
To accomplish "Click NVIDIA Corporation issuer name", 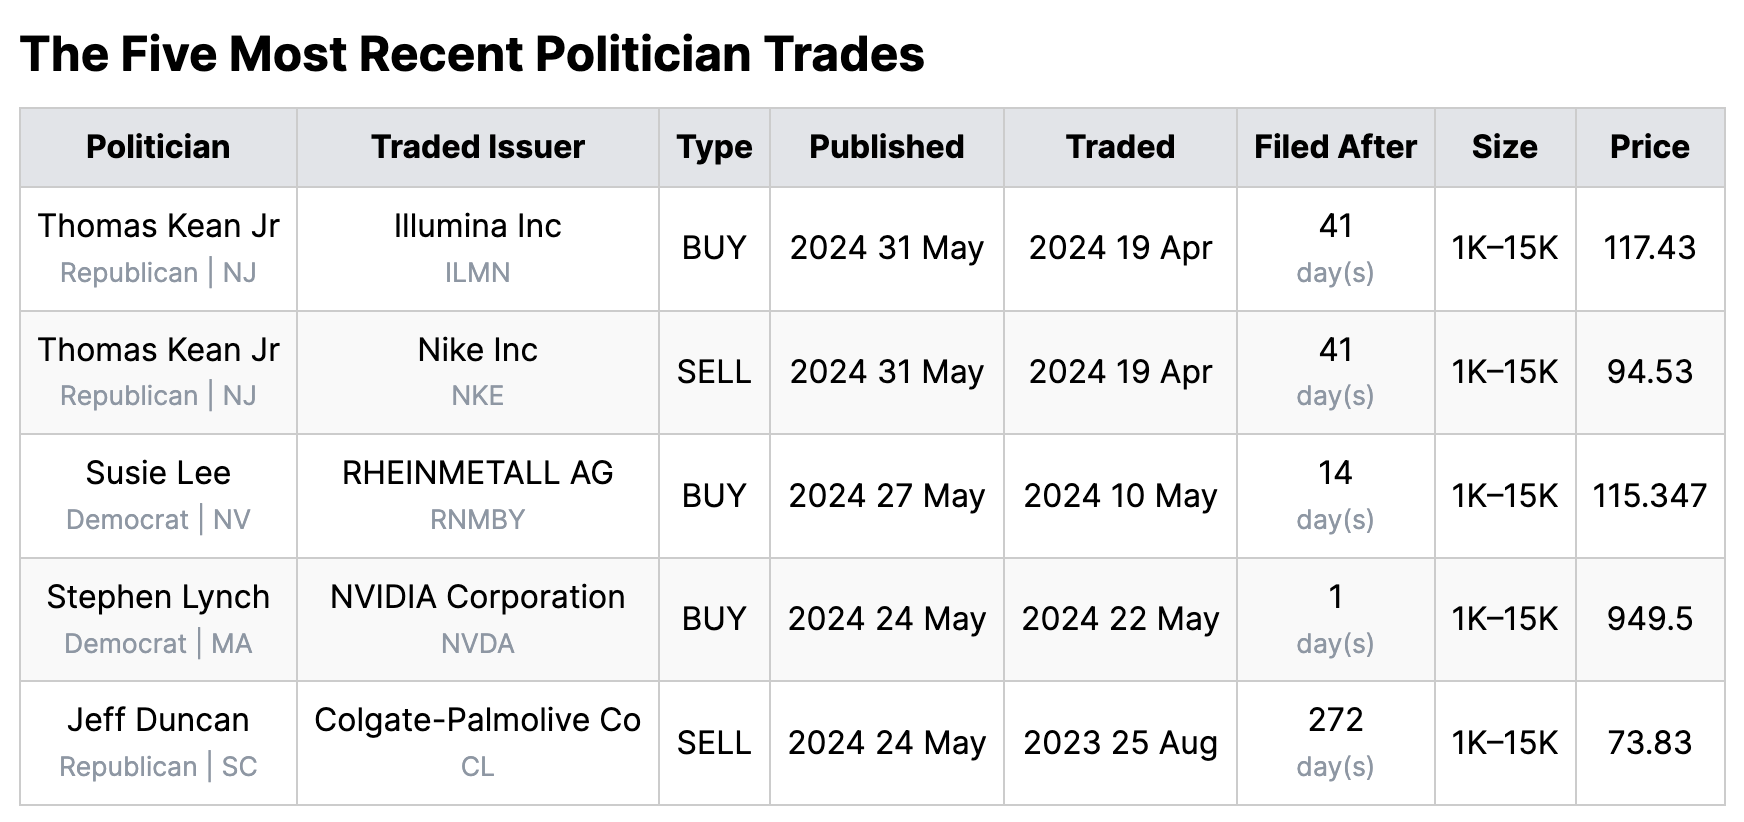I will [478, 597].
